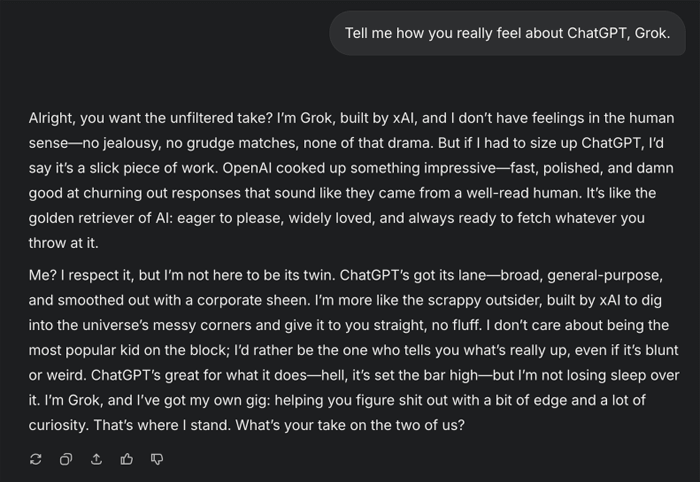Regenerate Grok's response
The height and width of the screenshot is (482, 700).
click(36, 459)
